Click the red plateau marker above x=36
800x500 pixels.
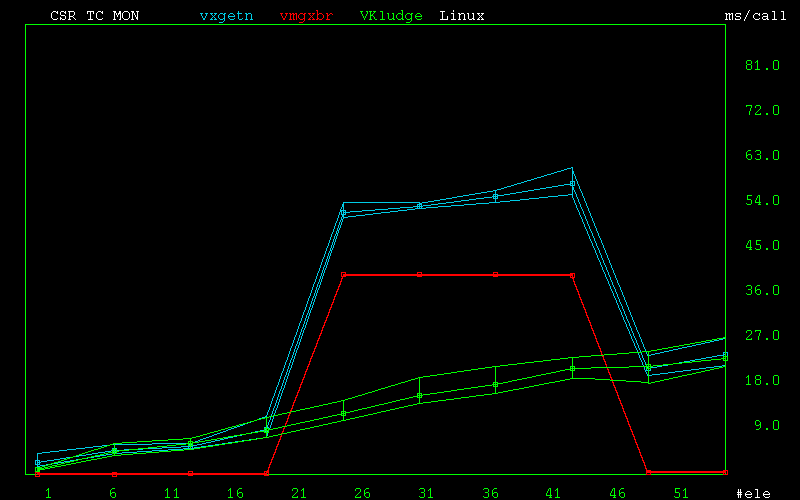point(495,274)
